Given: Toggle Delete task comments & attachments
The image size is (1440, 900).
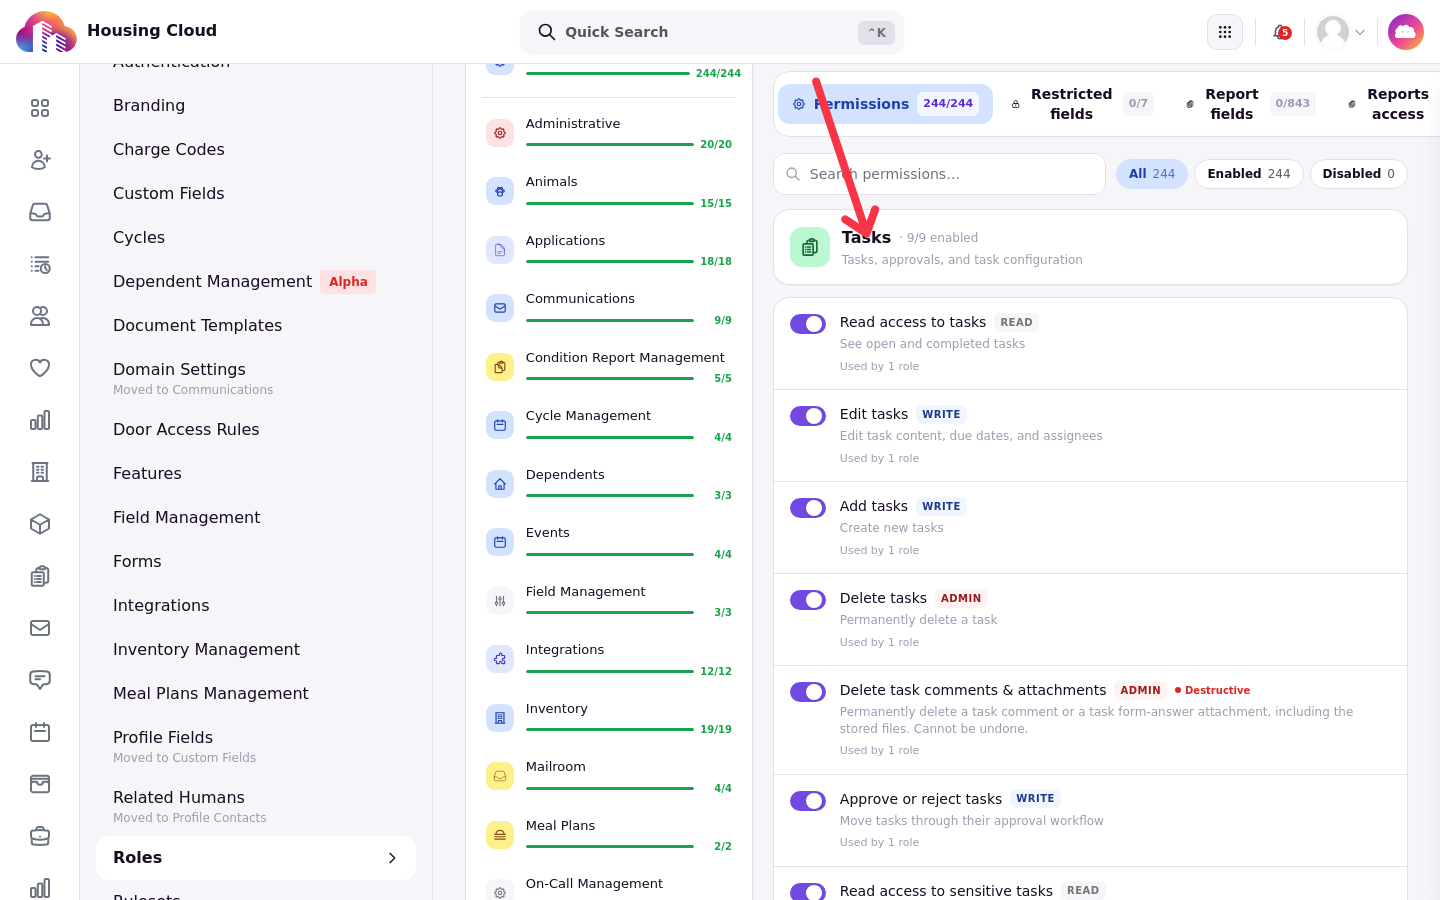Looking at the screenshot, I should click(808, 692).
